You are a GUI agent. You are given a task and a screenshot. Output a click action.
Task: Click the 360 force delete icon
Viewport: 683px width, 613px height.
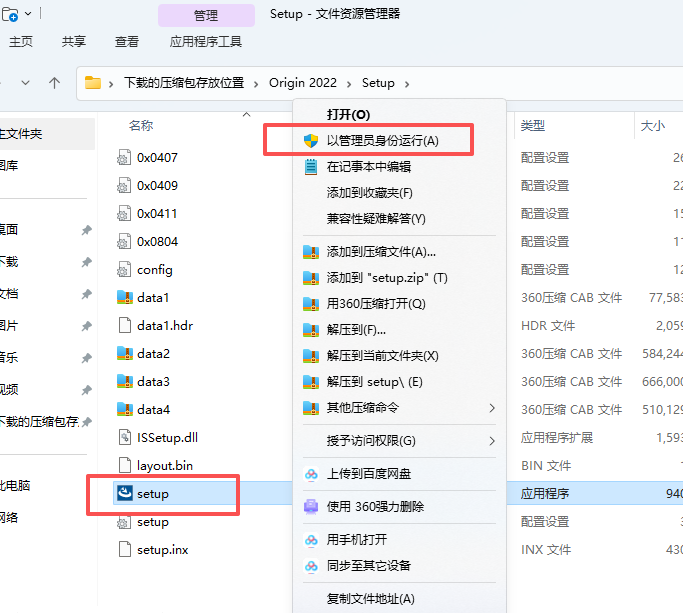[311, 507]
